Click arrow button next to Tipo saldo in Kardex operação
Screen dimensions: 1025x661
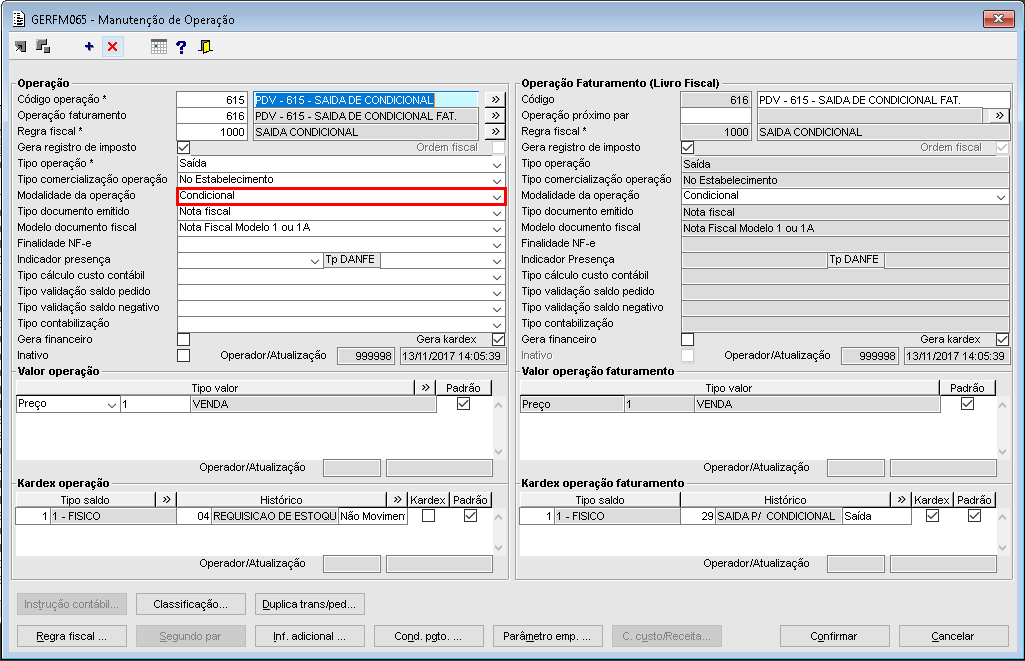(166, 500)
